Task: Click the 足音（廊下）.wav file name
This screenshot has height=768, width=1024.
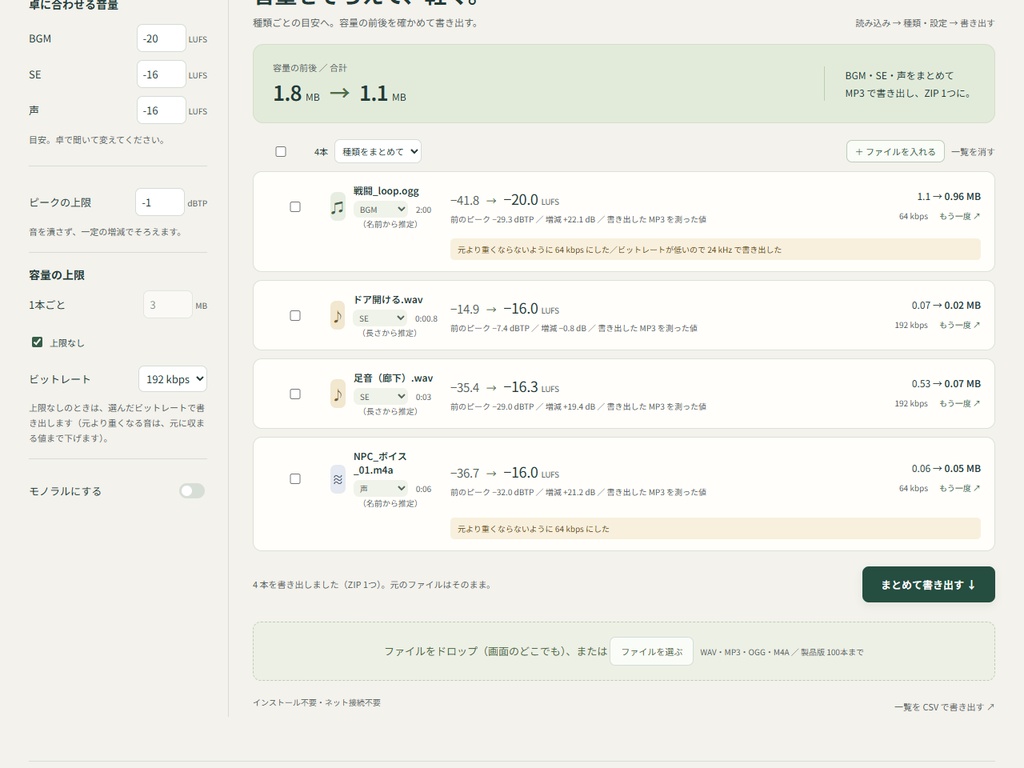Action: click(393, 378)
